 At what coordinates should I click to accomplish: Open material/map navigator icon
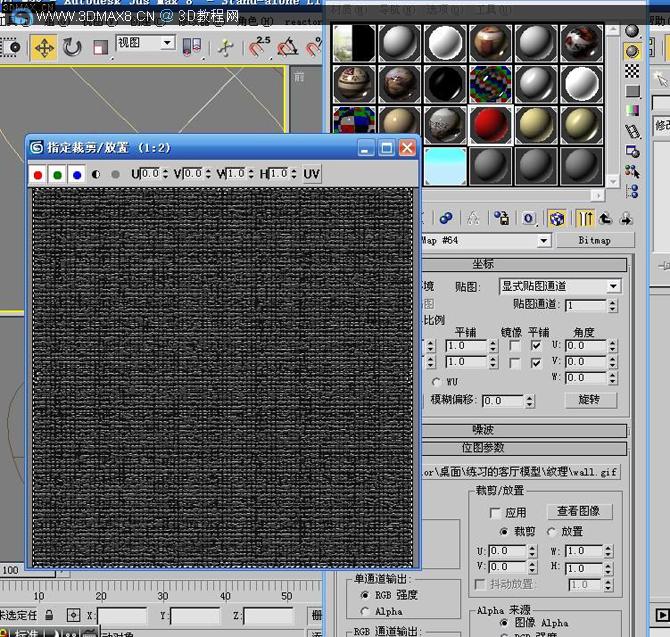(x=632, y=191)
